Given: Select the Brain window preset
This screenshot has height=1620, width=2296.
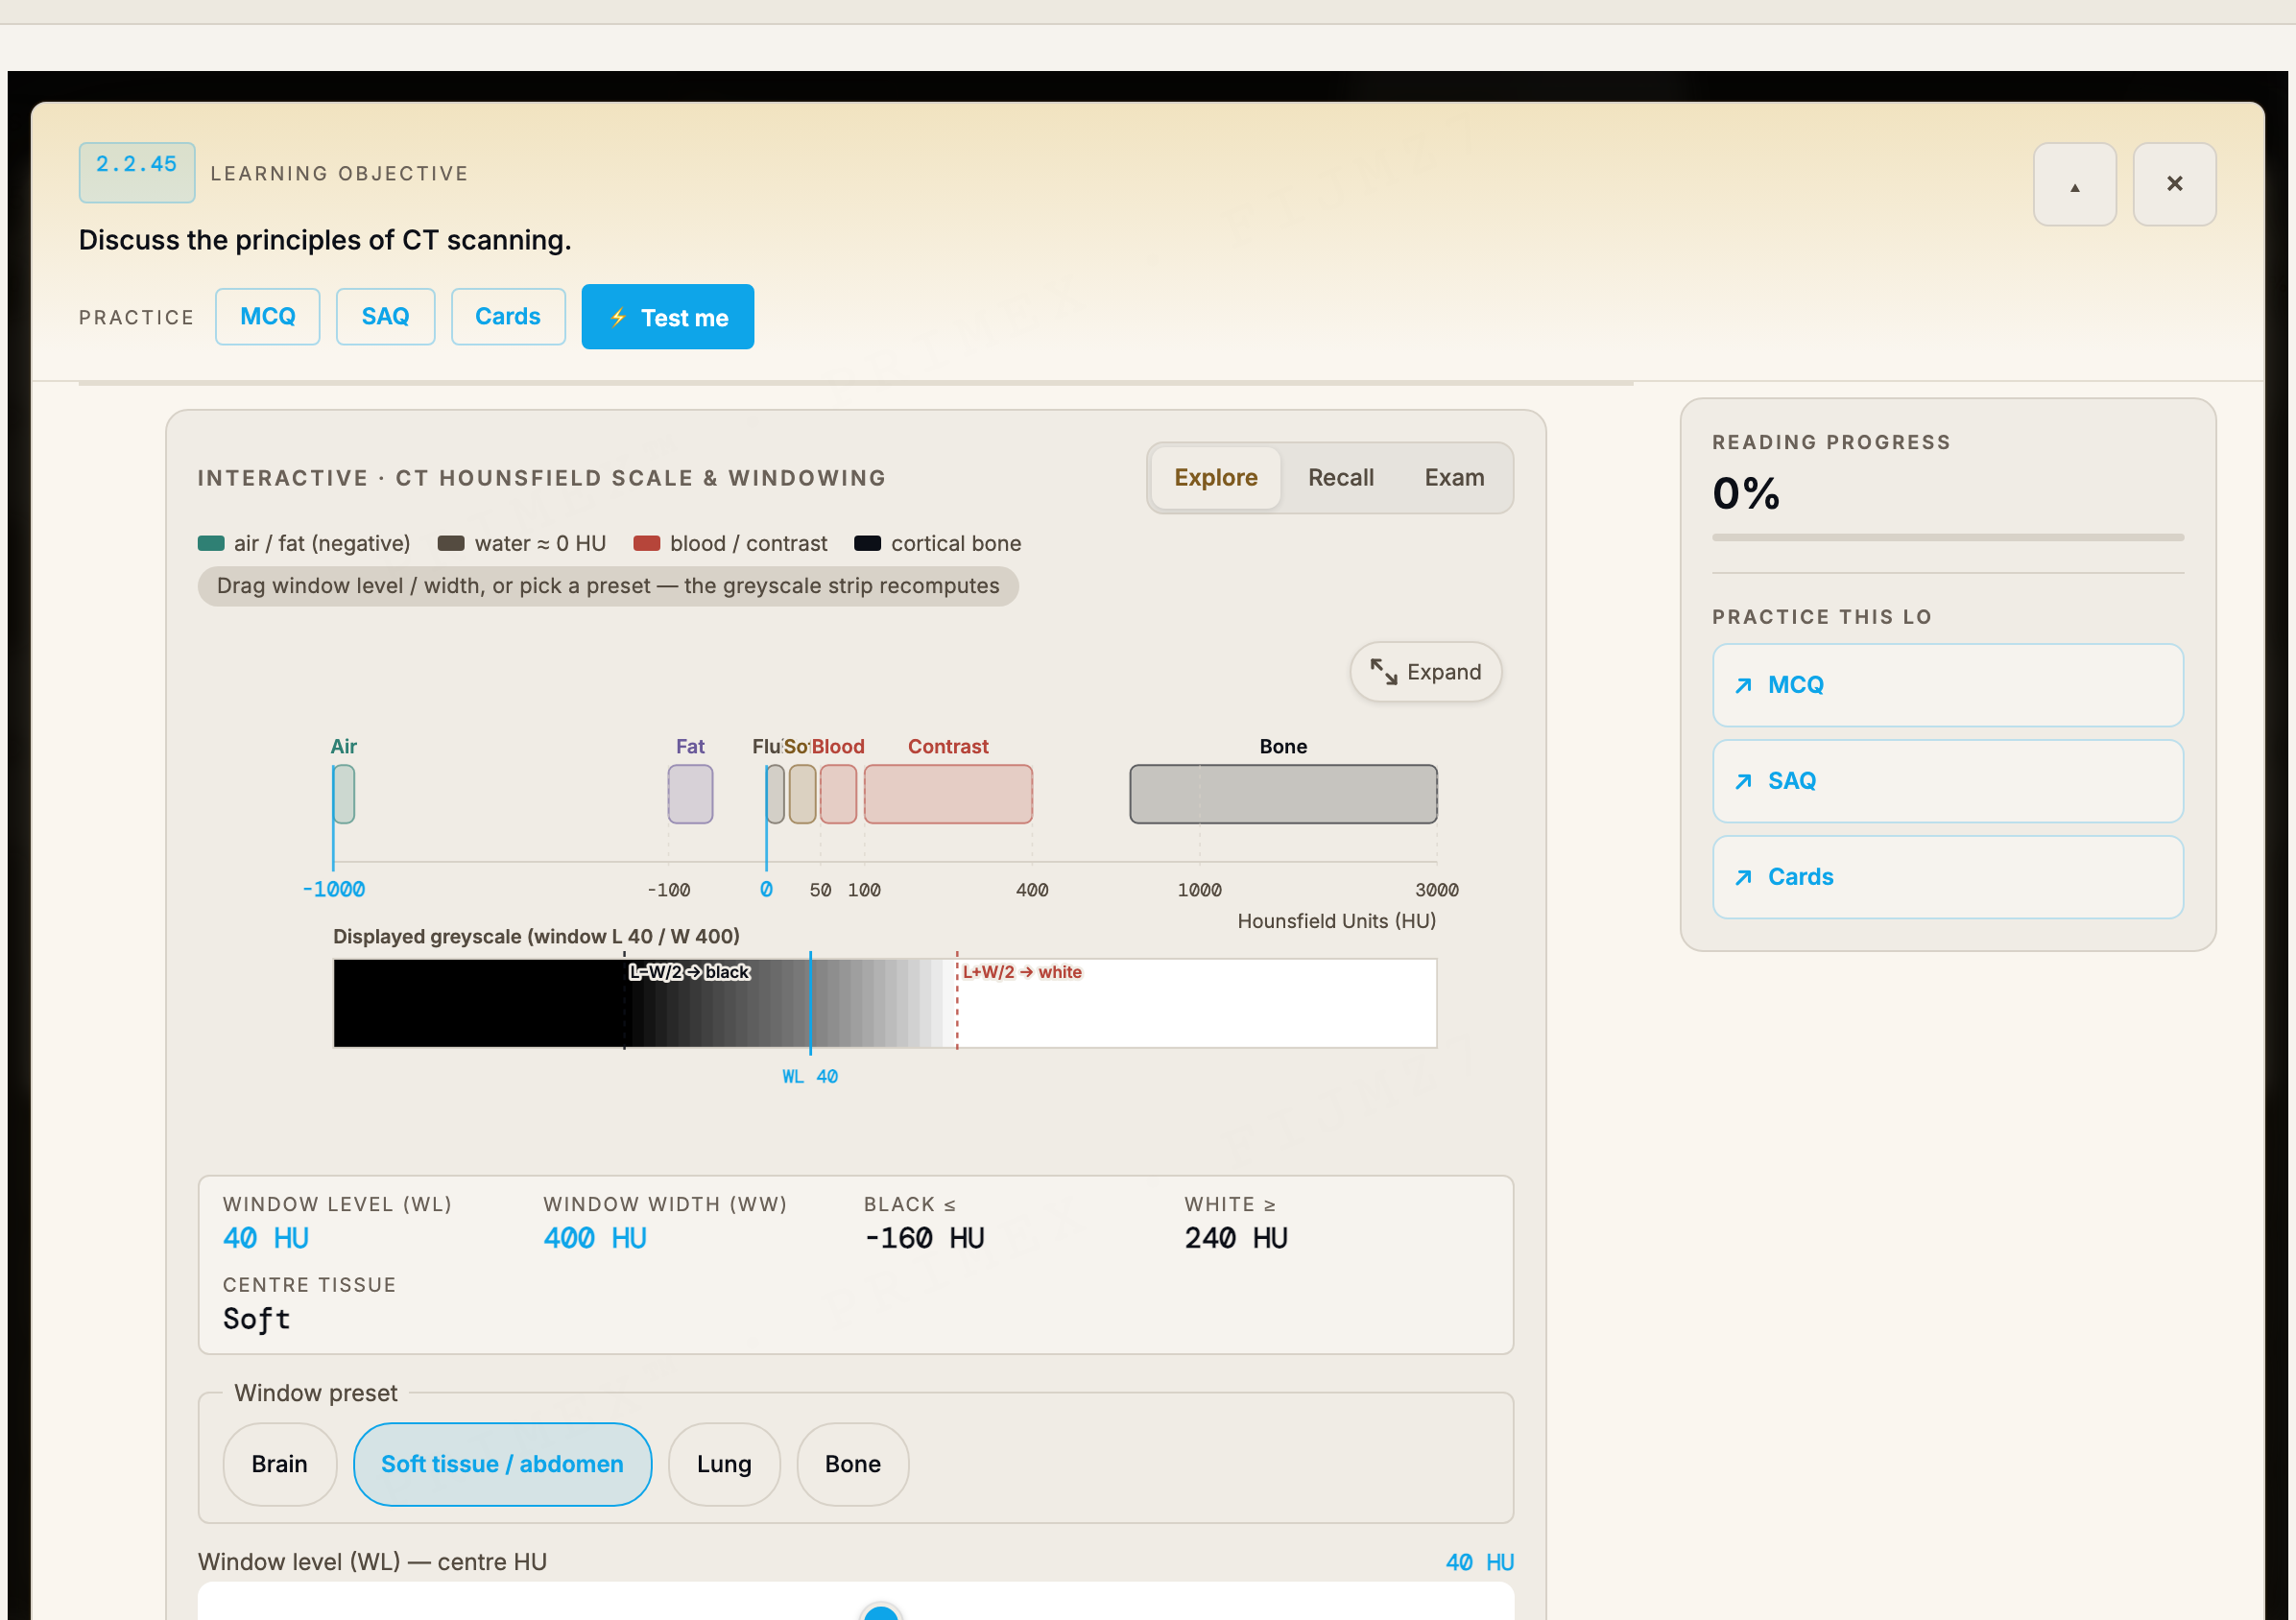Looking at the screenshot, I should [280, 1464].
